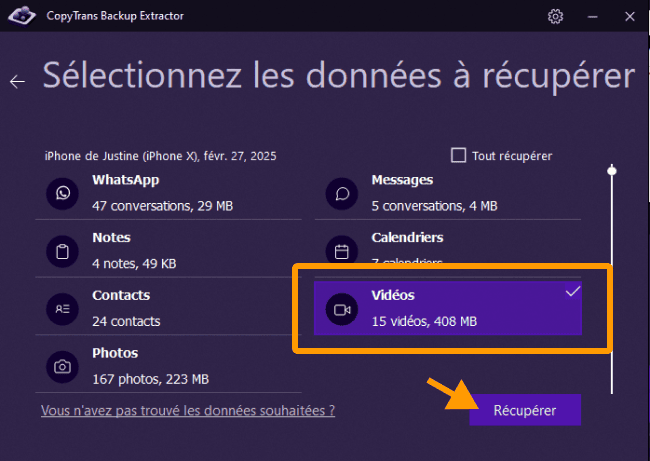Click the Récupérer button
This screenshot has width=650, height=461.
tap(525, 410)
